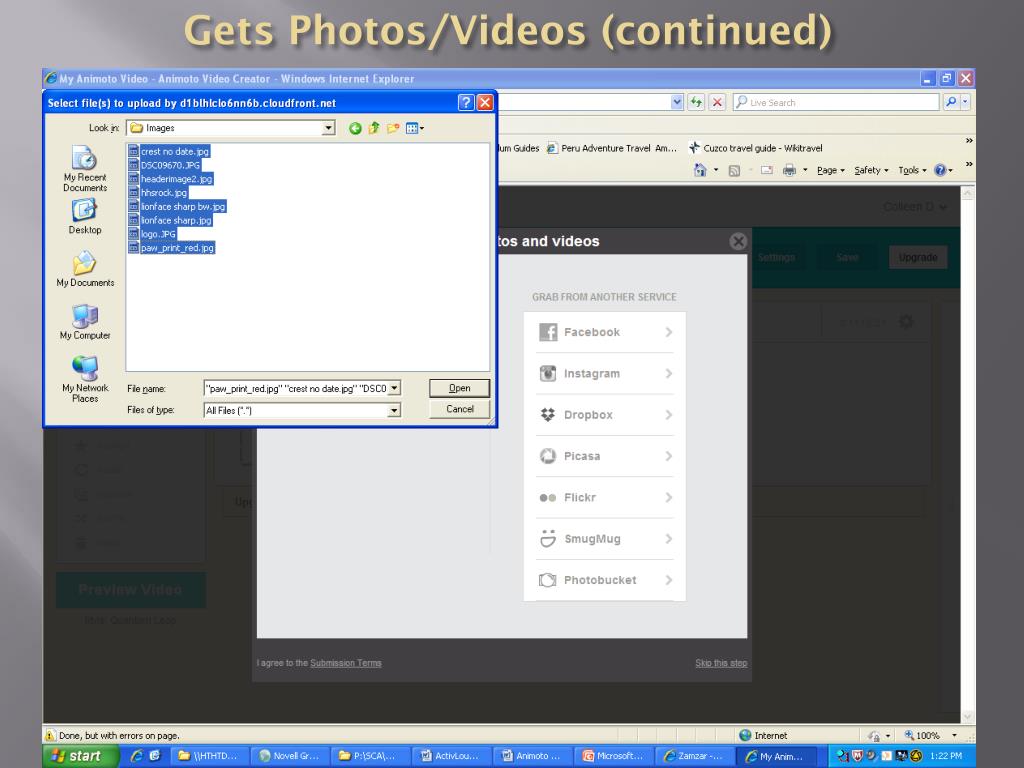Choose Flickr as photo source
The image size is (1024, 768).
(605, 497)
